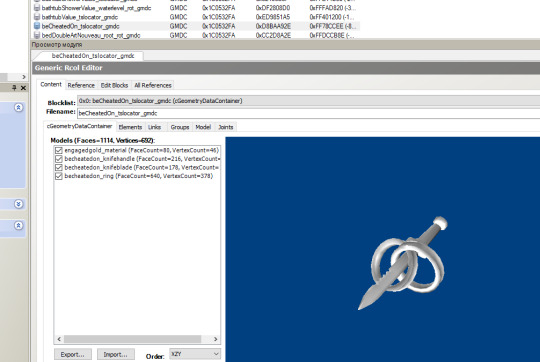Image resolution: width=540 pixels, height=362 pixels.
Task: Click the right arrow of models list scrollbar
Action: 216,339
